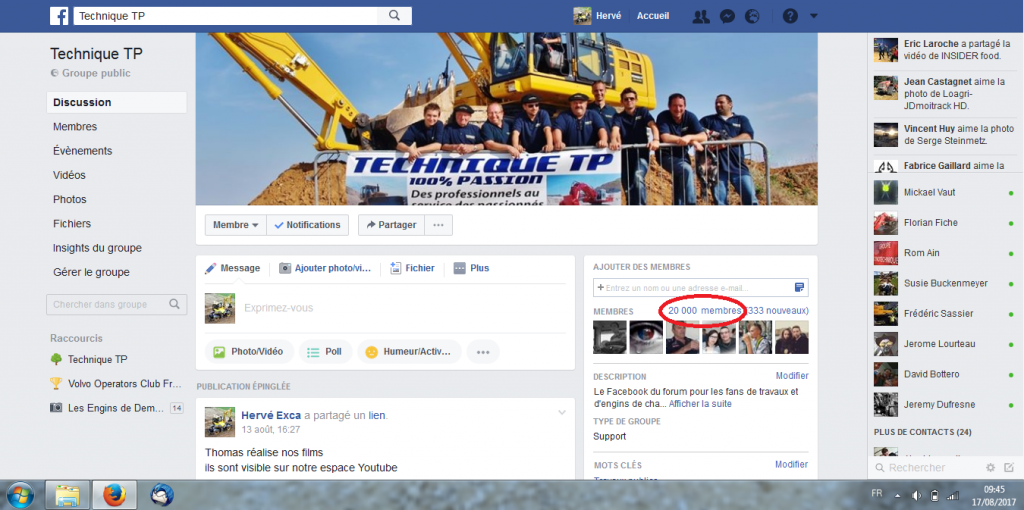Screen dimensions: 1024x510
Task: Click the shared lien link in post
Action: pyautogui.click(x=377, y=415)
